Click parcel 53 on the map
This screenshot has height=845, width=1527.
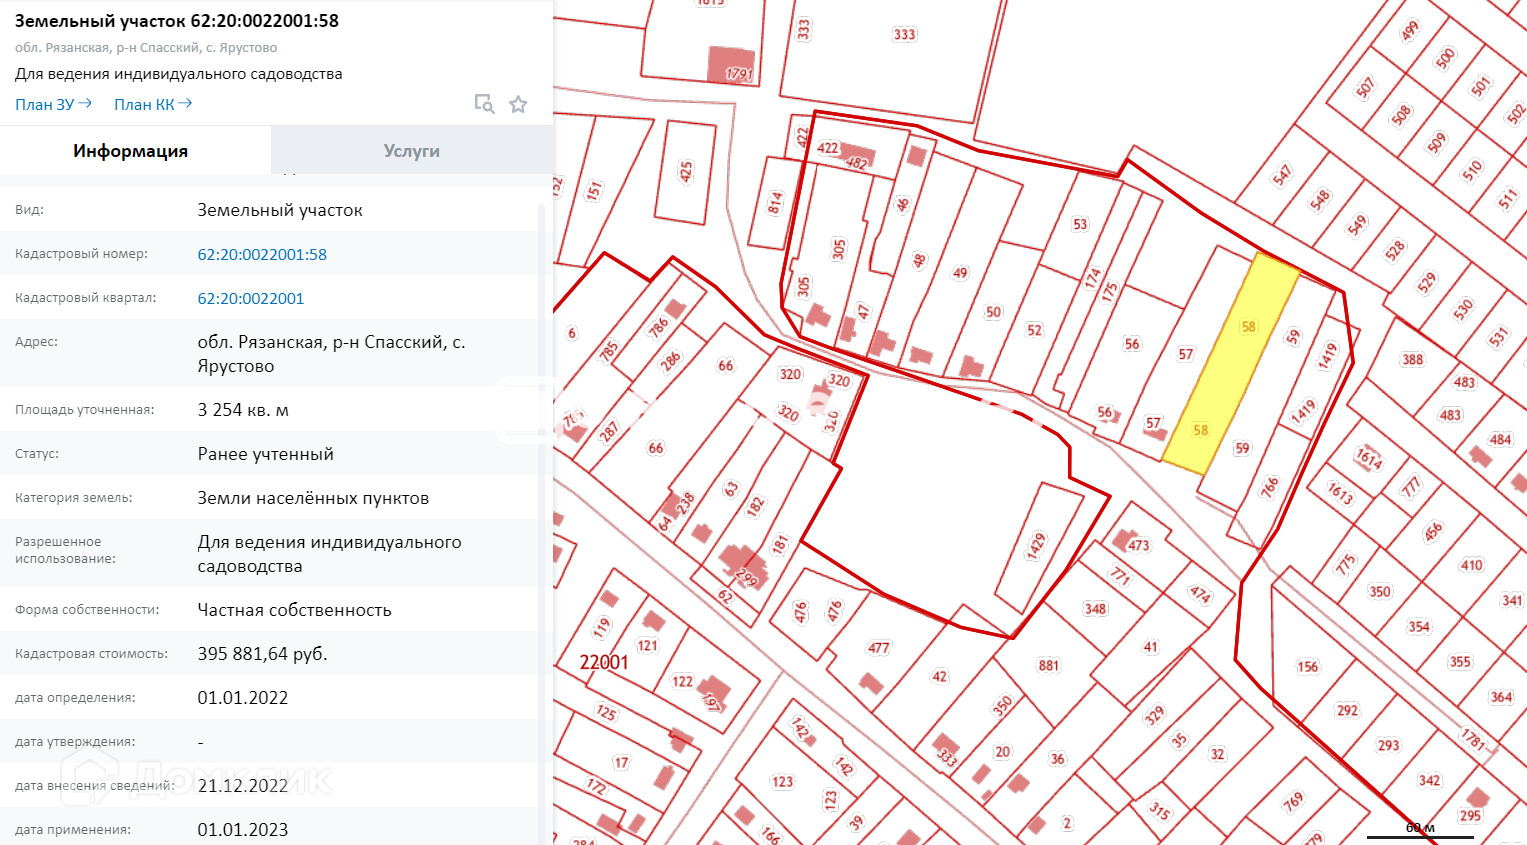pyautogui.click(x=1080, y=224)
